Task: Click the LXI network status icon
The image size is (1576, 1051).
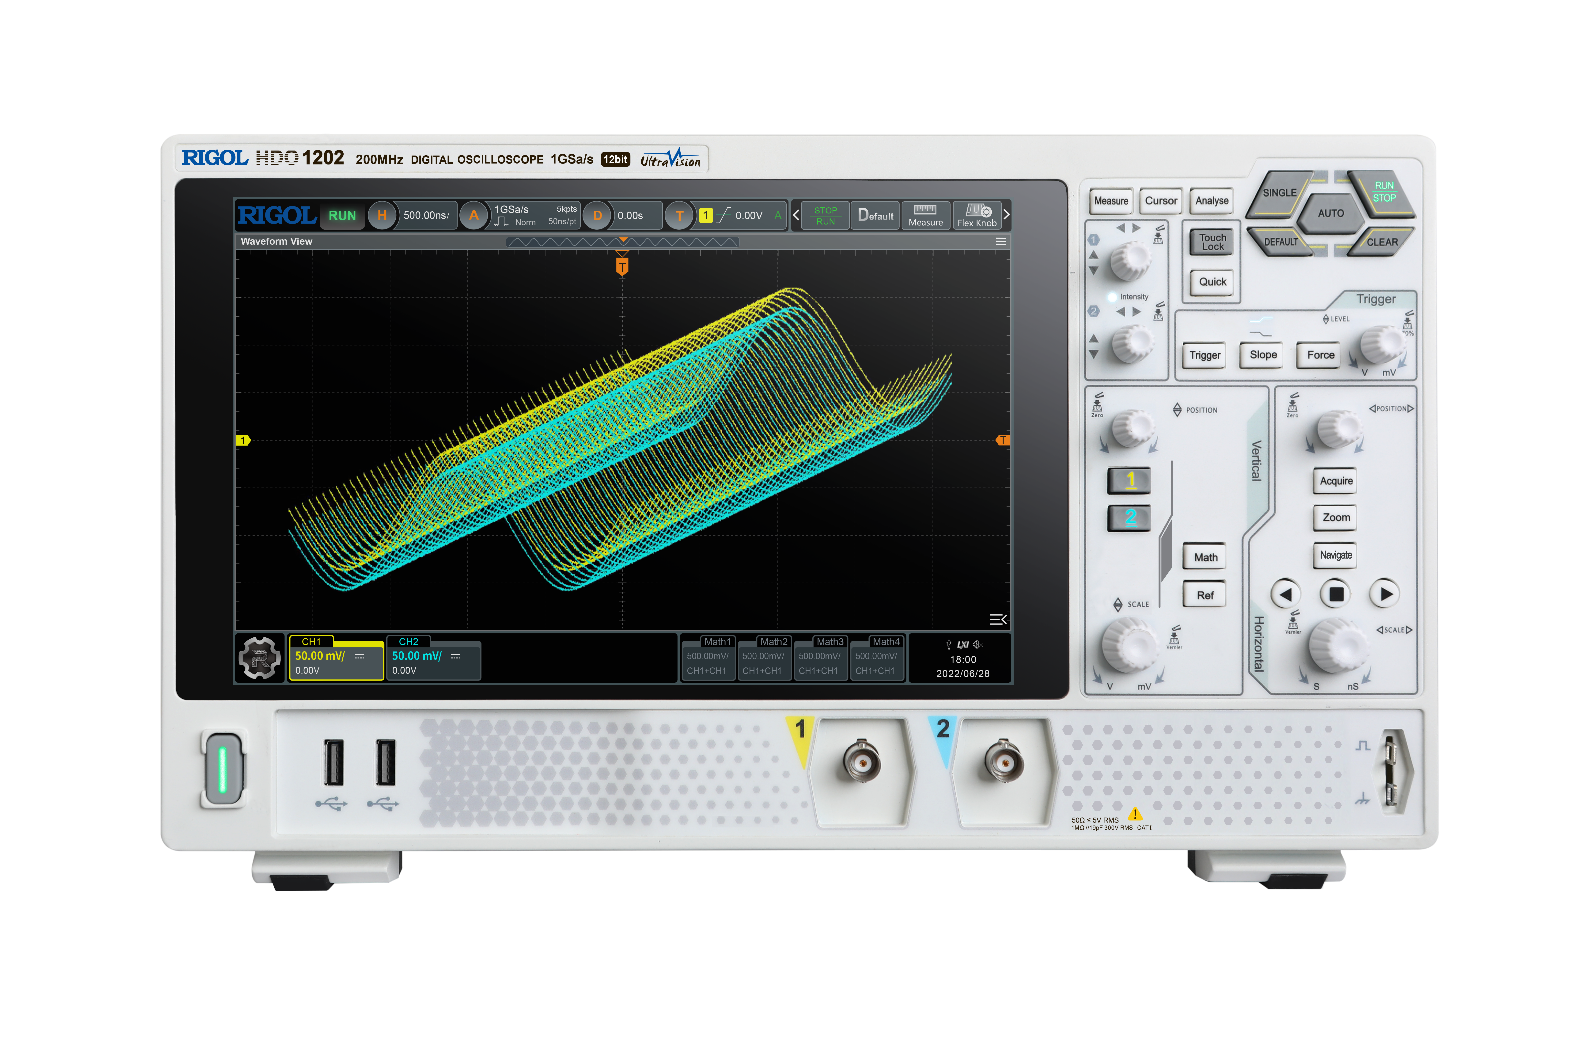Action: (962, 645)
